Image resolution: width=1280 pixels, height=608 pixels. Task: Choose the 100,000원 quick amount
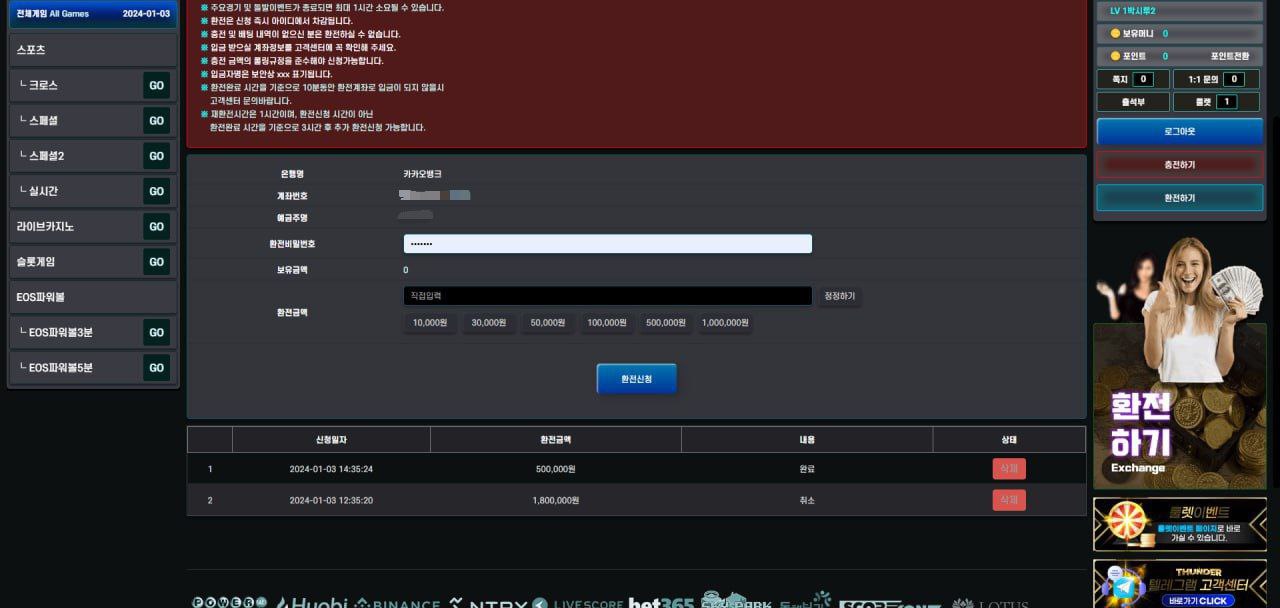pyautogui.click(x=607, y=323)
